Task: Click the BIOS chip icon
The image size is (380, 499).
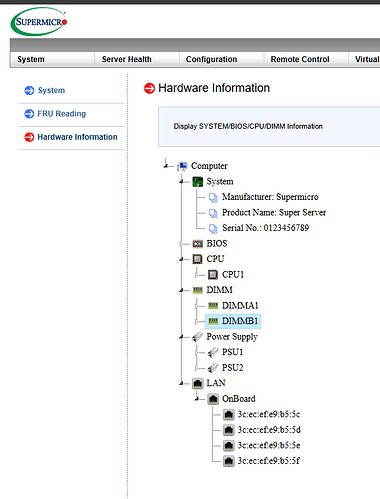Action: (x=198, y=244)
